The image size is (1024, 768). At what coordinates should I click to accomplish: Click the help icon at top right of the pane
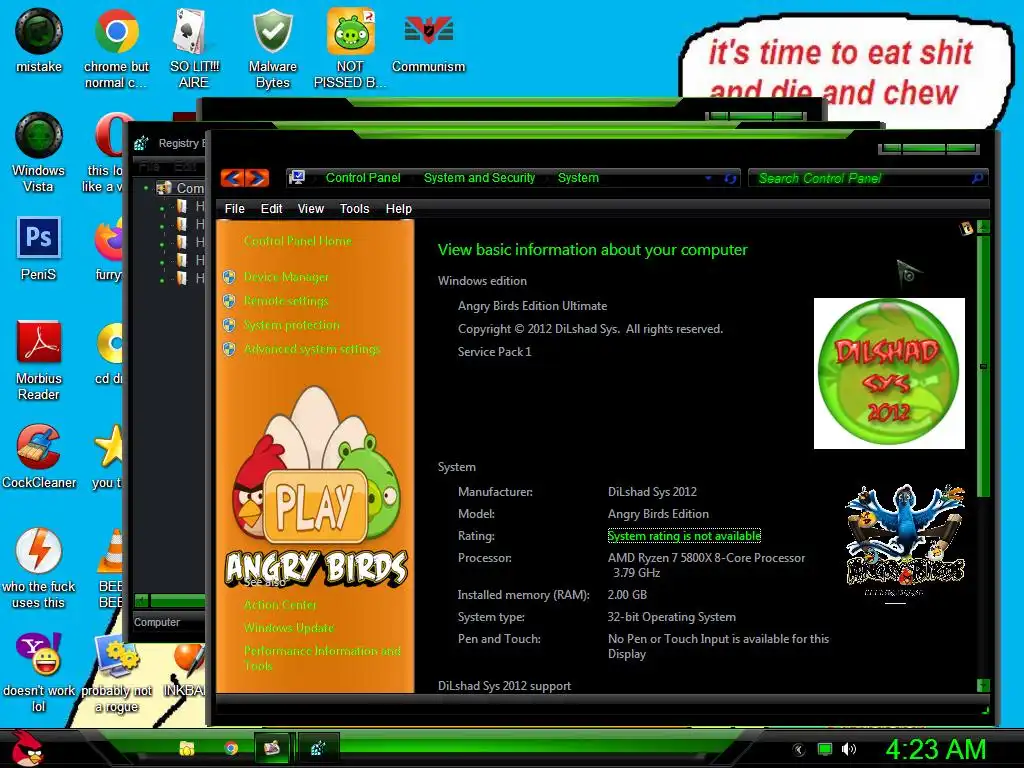pos(966,228)
